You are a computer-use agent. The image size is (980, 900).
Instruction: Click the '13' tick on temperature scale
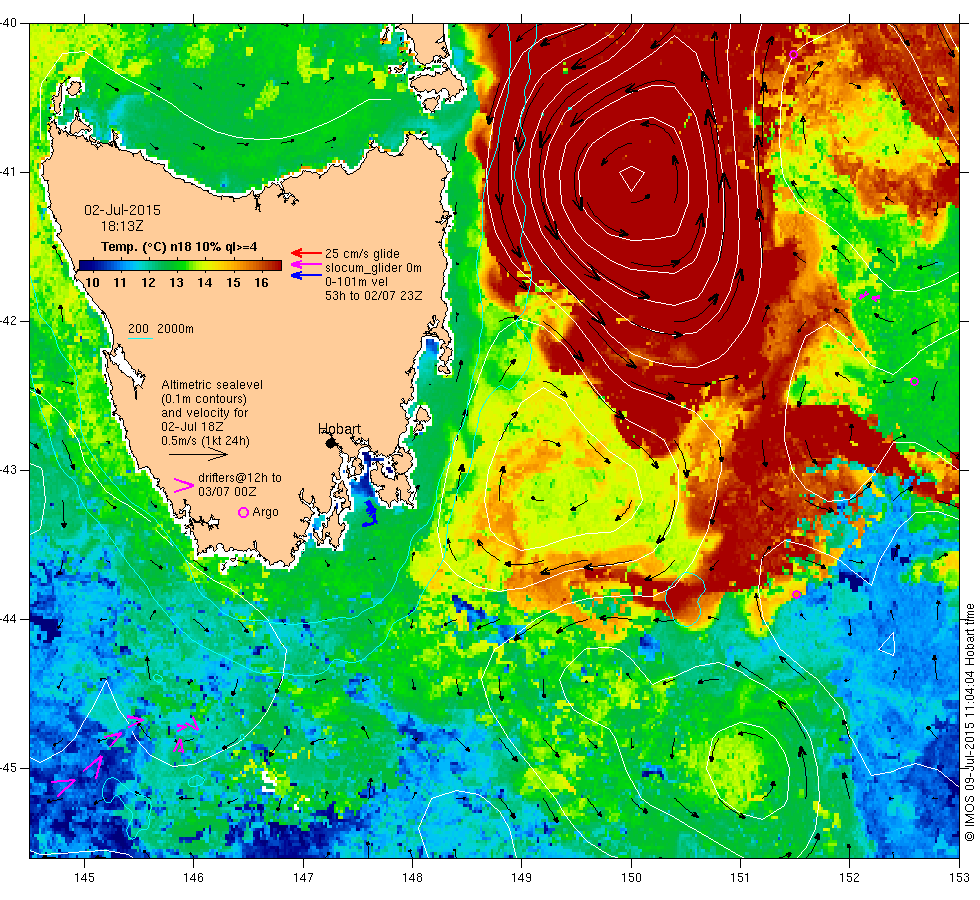[176, 282]
